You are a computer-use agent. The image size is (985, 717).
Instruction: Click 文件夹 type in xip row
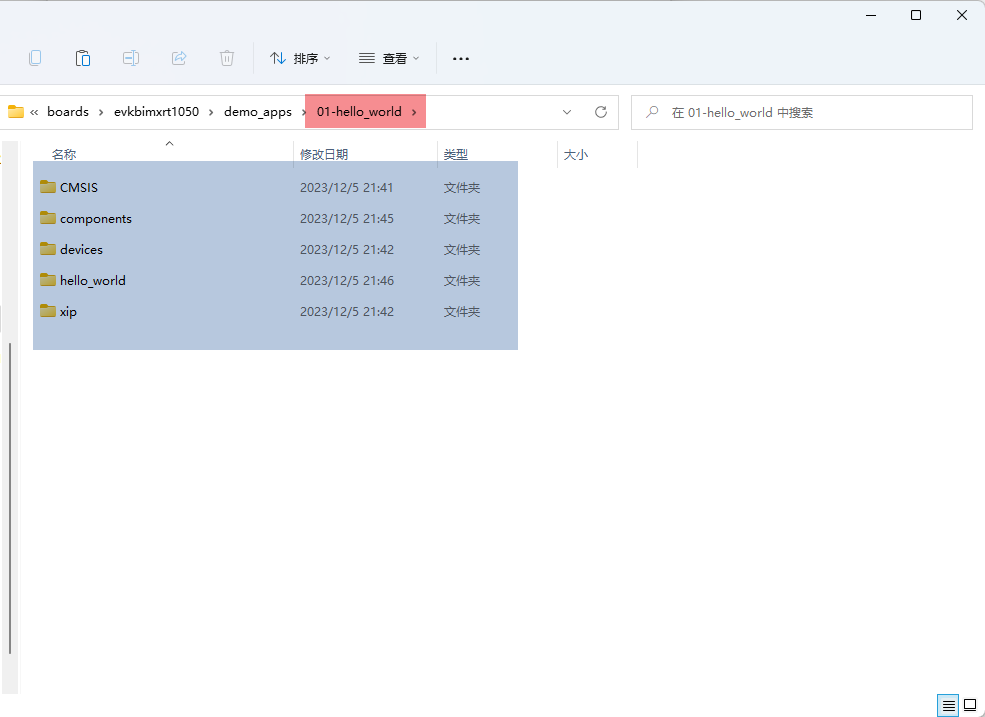(x=462, y=311)
